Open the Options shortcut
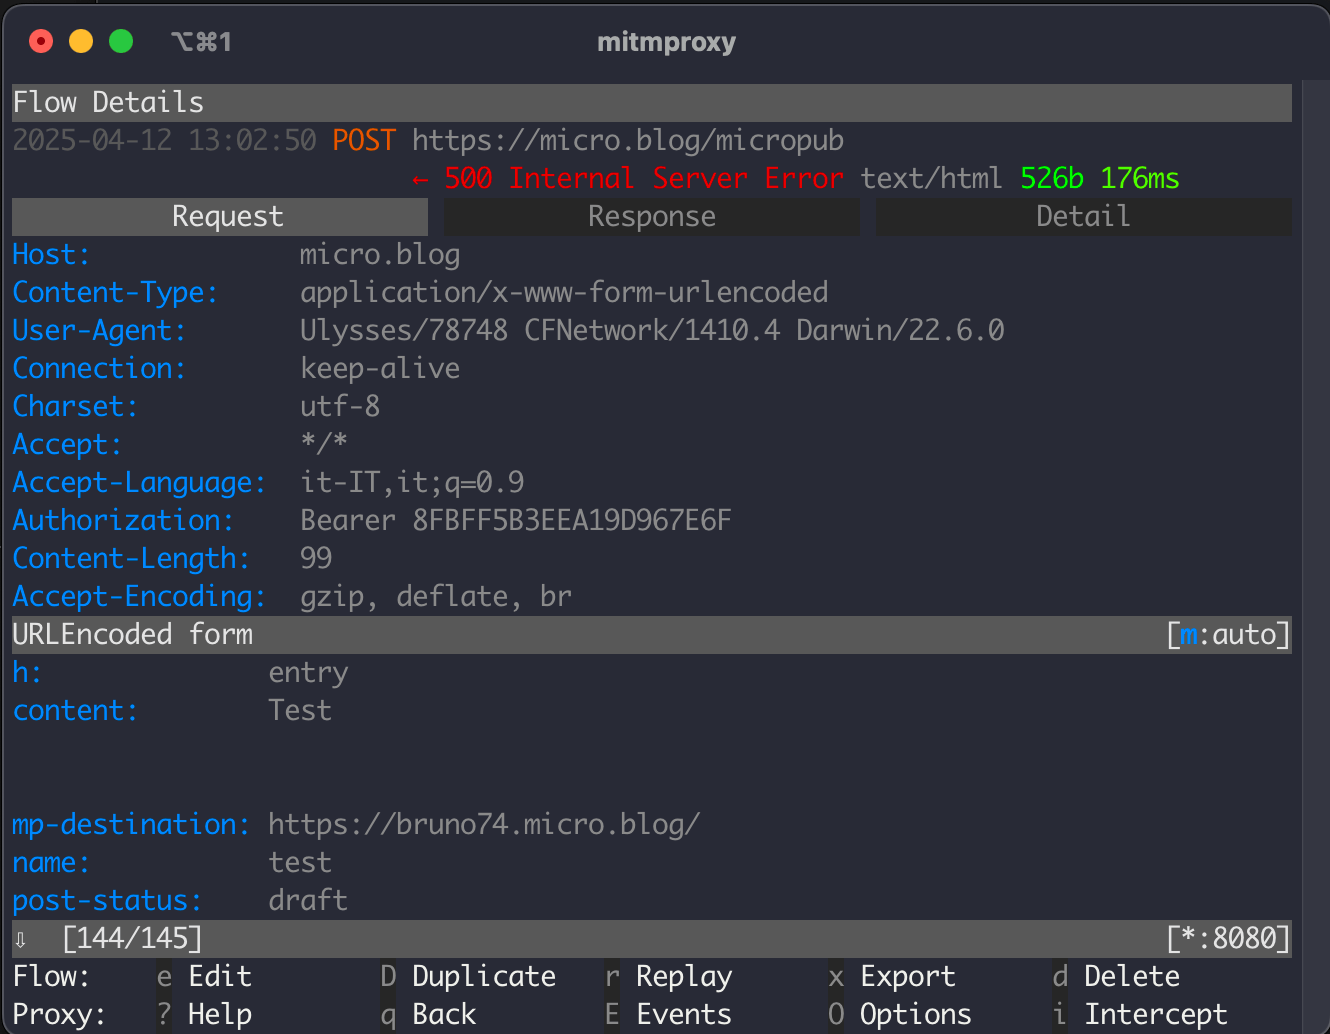 click(900, 1014)
